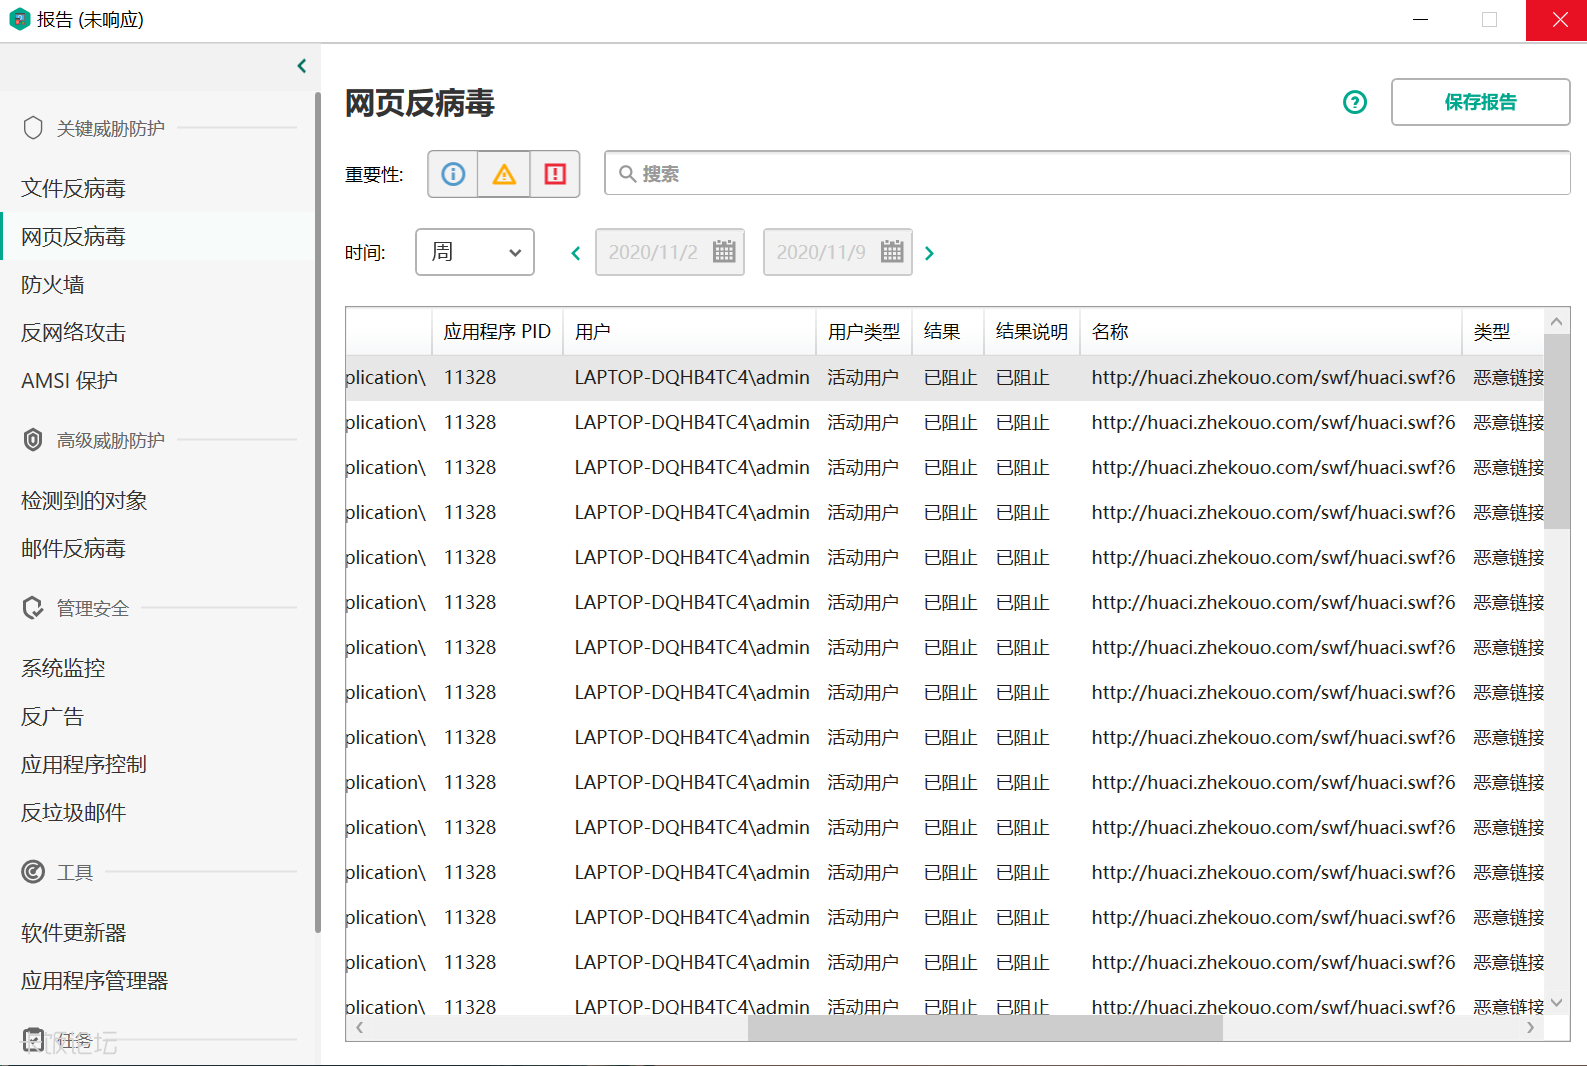
Task: Open 软件更新器 report section
Action: click(73, 932)
